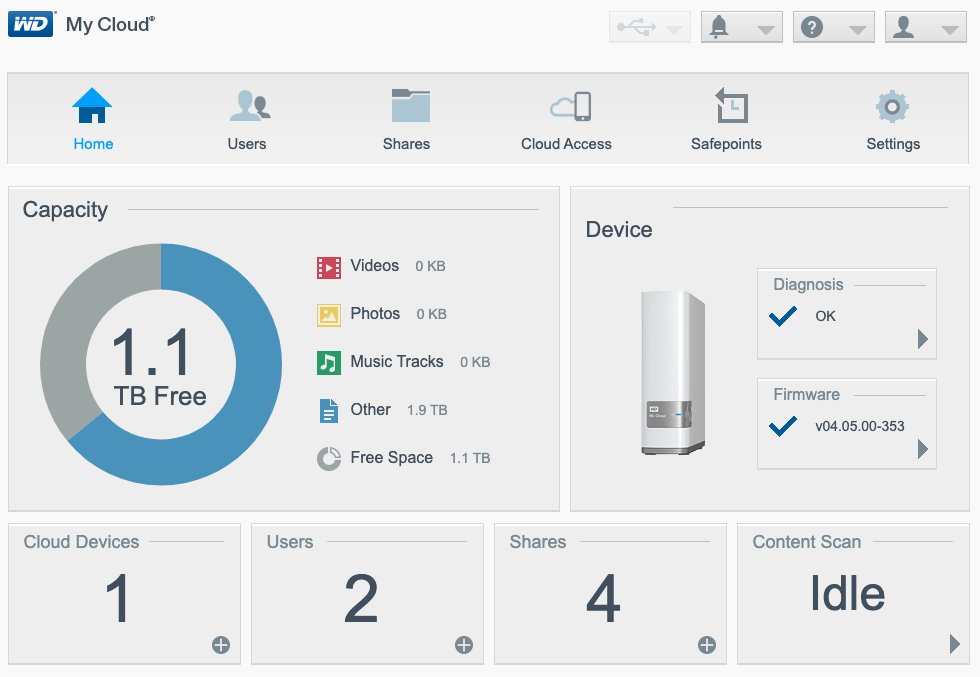Open the Help question mark icon
The image size is (980, 677).
(x=811, y=26)
